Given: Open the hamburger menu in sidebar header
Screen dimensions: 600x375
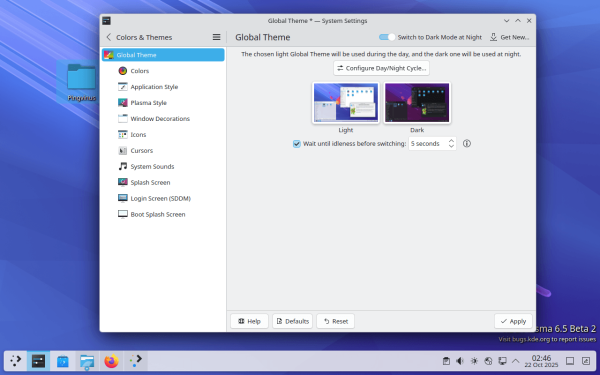Looking at the screenshot, I should [216, 37].
